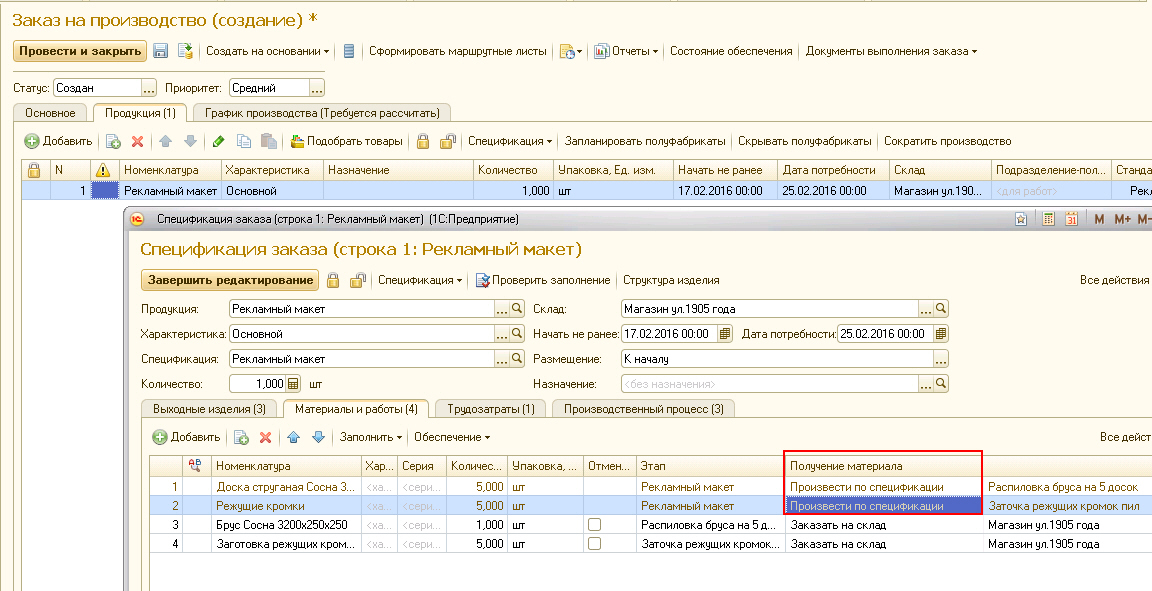1152x591 pixels.
Task: Click the open padlock icon in Продукция toolbar
Action: [447, 141]
